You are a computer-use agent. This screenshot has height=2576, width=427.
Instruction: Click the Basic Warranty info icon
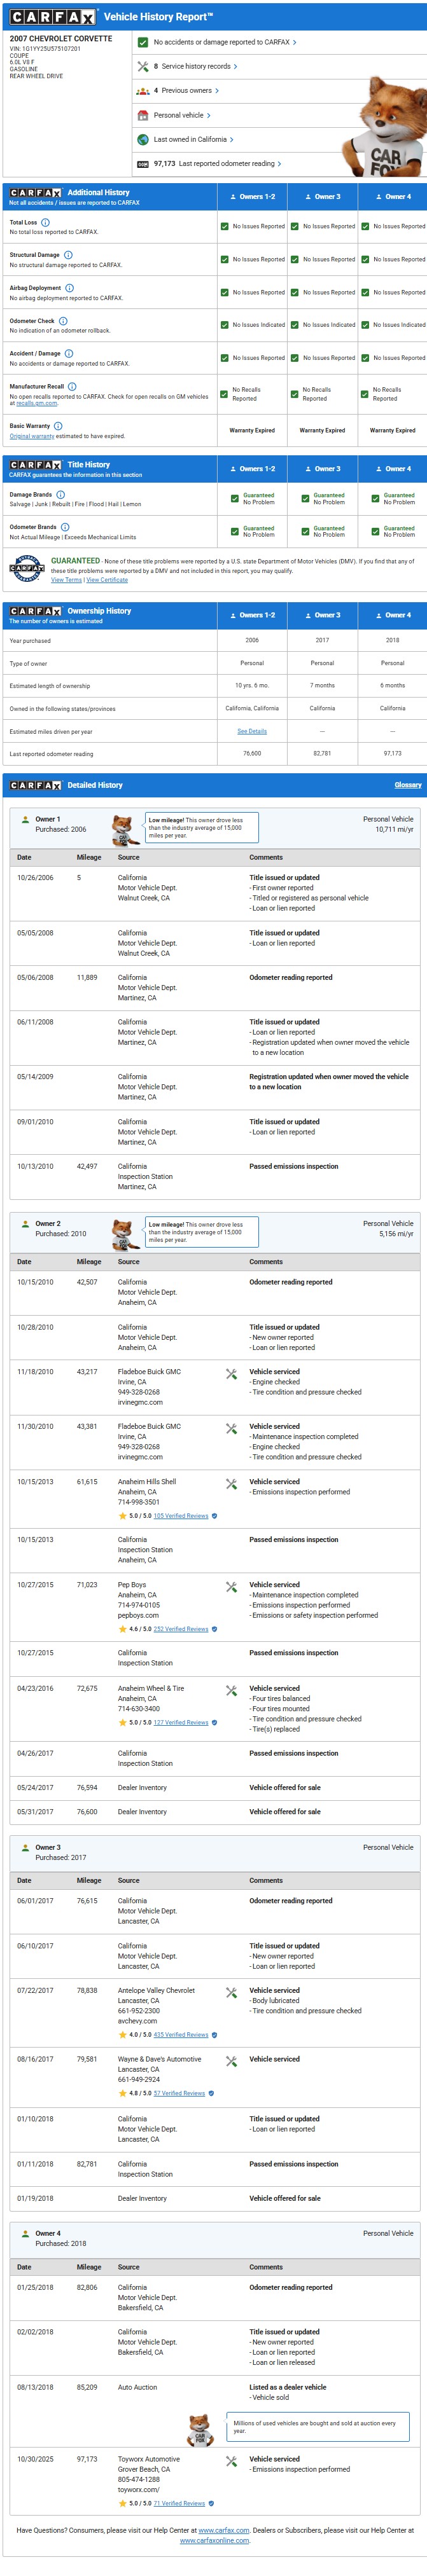click(58, 426)
